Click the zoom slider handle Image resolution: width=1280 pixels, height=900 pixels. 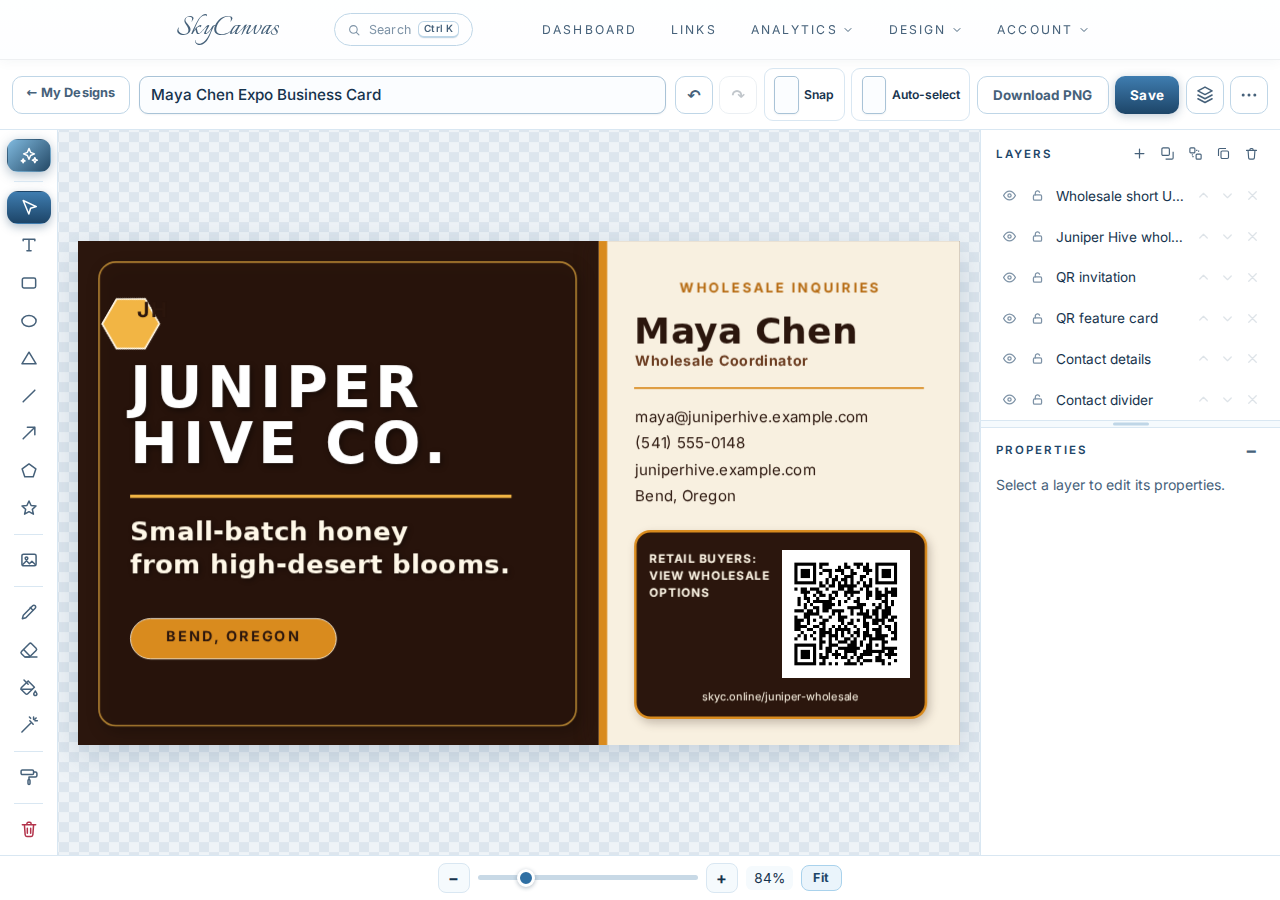click(x=526, y=878)
